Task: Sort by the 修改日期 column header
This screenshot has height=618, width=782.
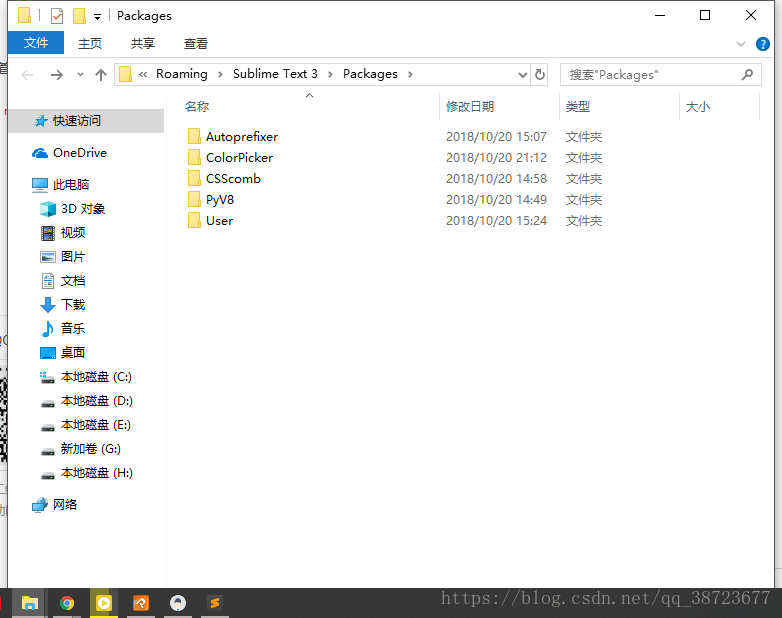Action: [470, 106]
